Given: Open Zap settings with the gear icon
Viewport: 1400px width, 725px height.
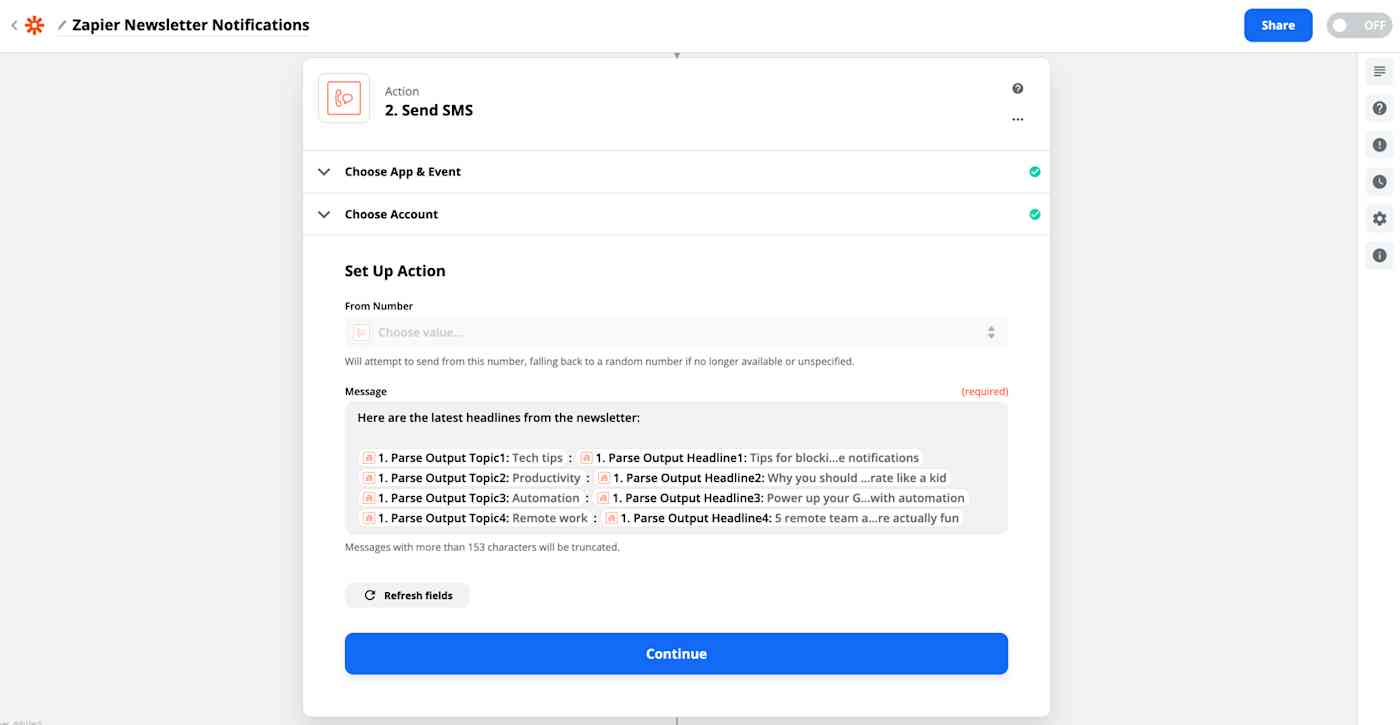Looking at the screenshot, I should point(1379,217).
